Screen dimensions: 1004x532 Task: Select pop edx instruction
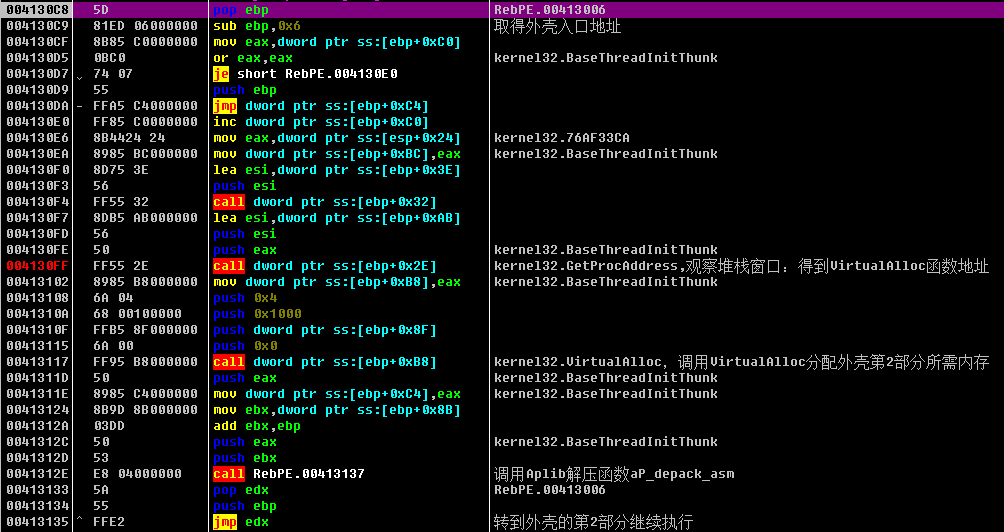[241, 490]
